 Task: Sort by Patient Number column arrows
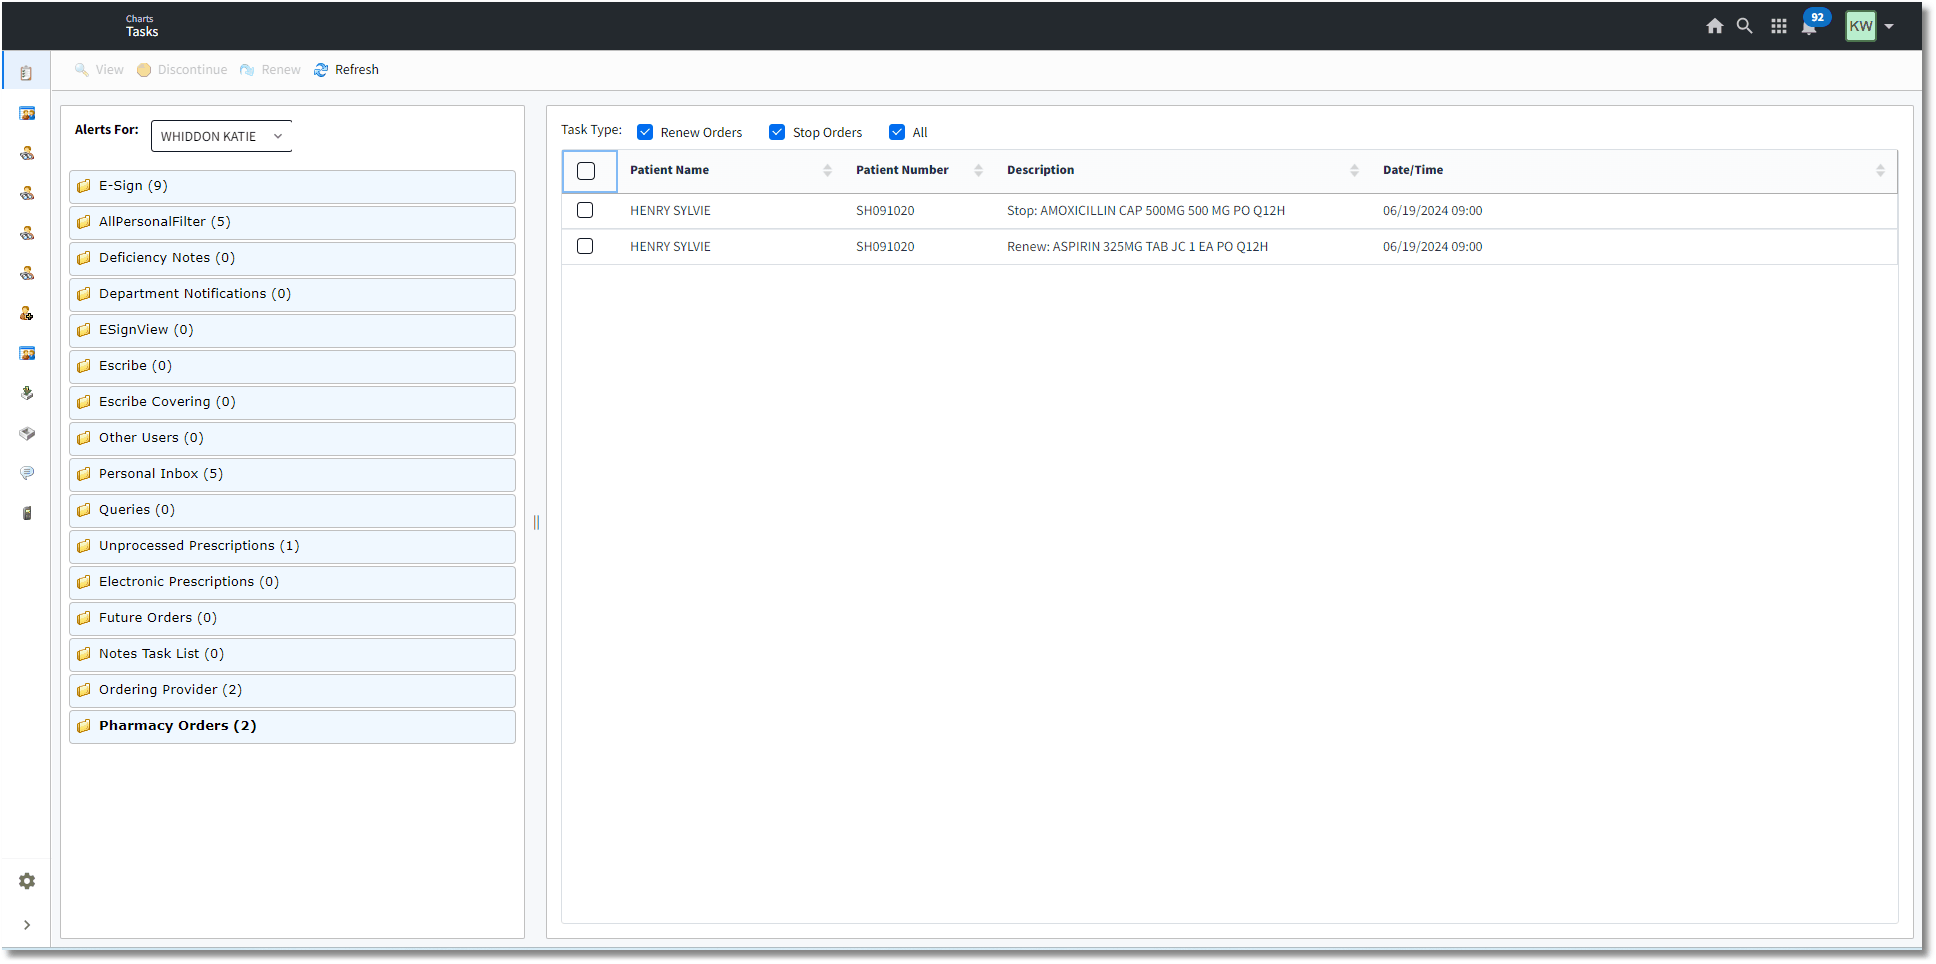coord(978,170)
